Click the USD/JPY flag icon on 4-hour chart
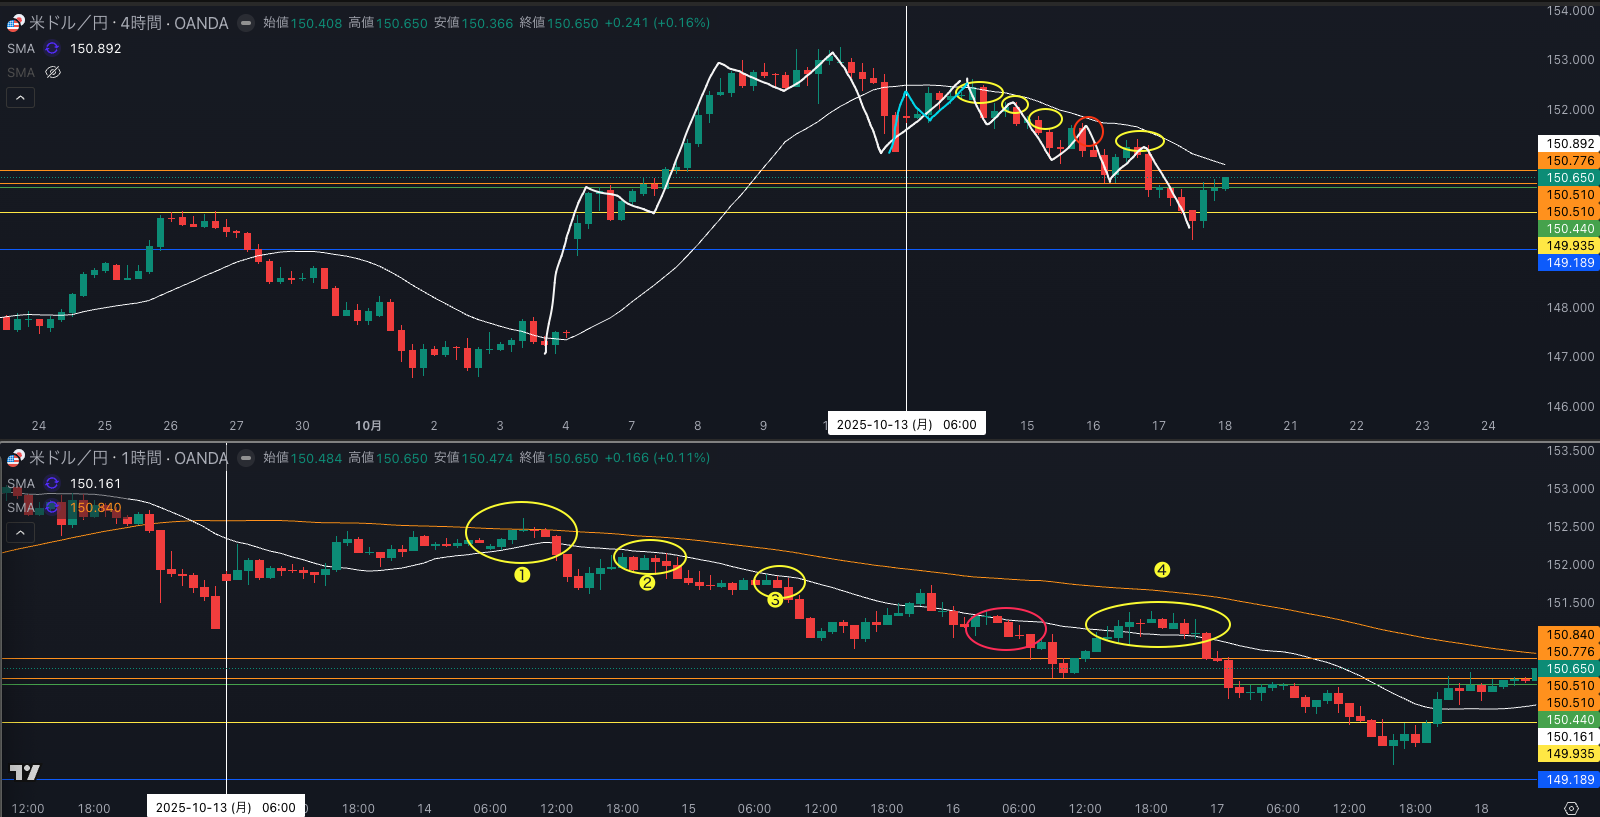Viewport: 1600px width, 817px height. (x=15, y=23)
